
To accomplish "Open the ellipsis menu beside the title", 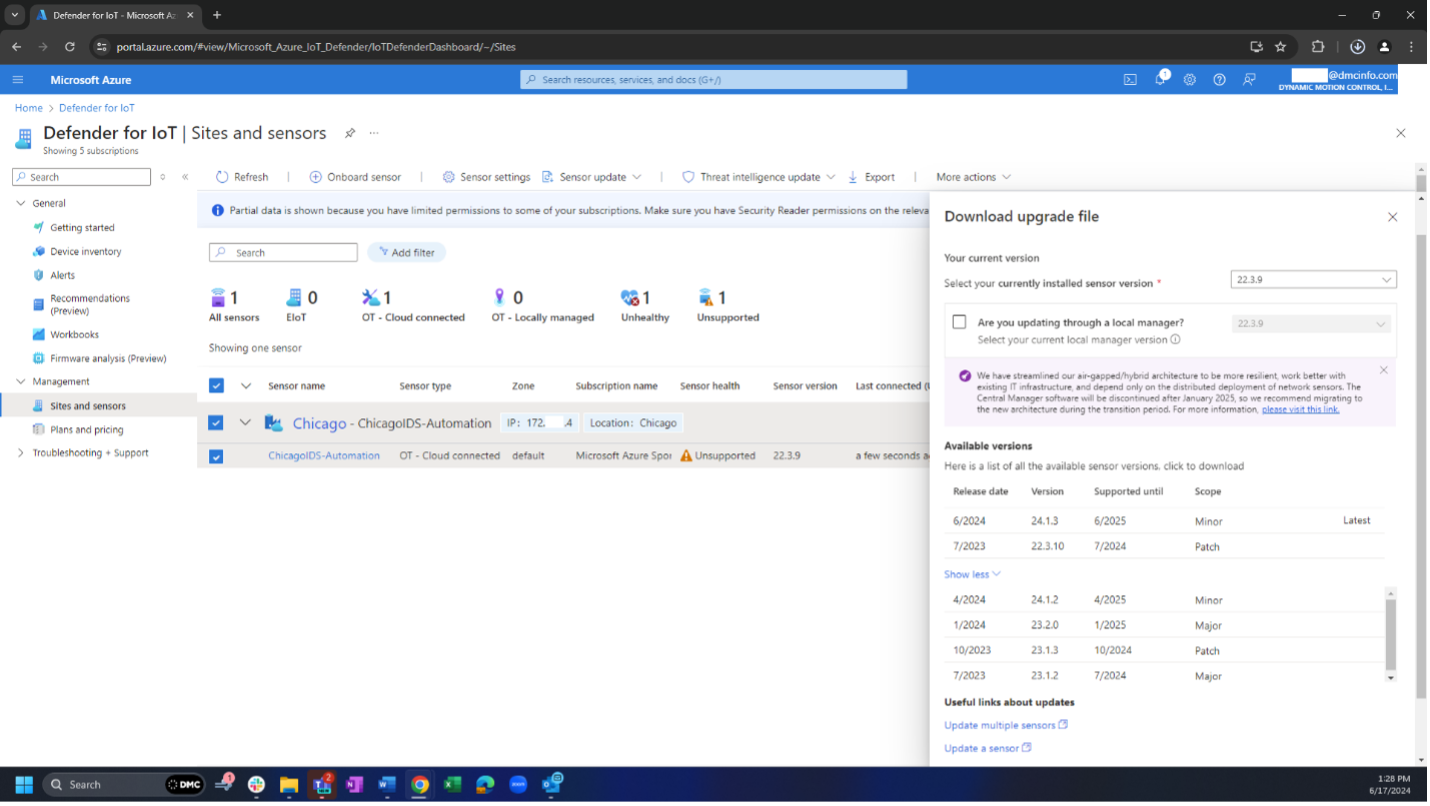I will point(374,133).
